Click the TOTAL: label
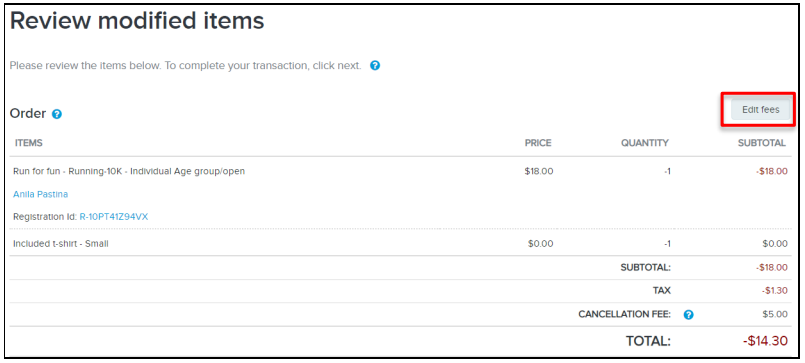The width and height of the screenshot is (805, 363). (x=648, y=341)
